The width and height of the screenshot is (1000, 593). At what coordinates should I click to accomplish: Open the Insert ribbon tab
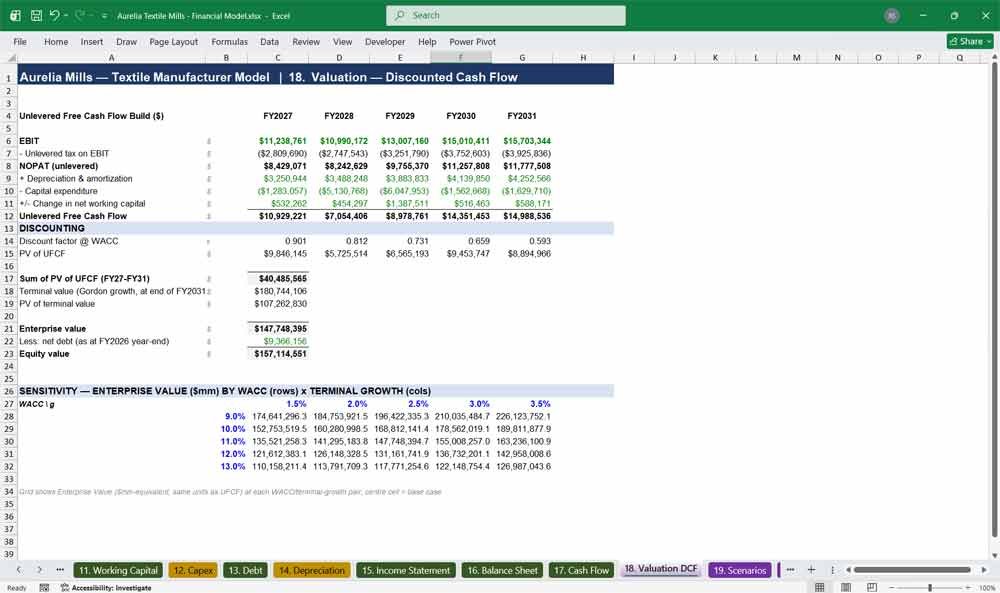point(92,41)
